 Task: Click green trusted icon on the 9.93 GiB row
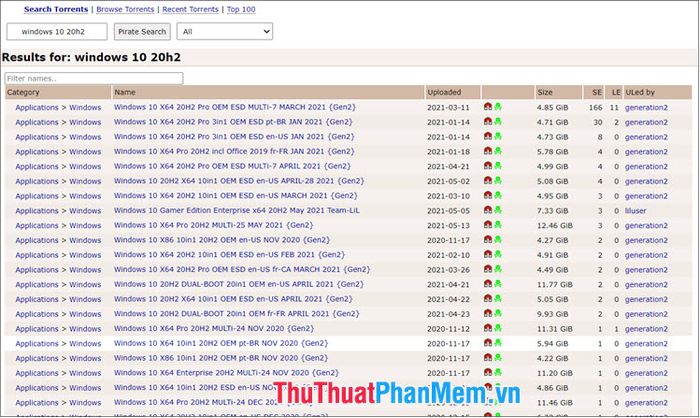pos(498,313)
